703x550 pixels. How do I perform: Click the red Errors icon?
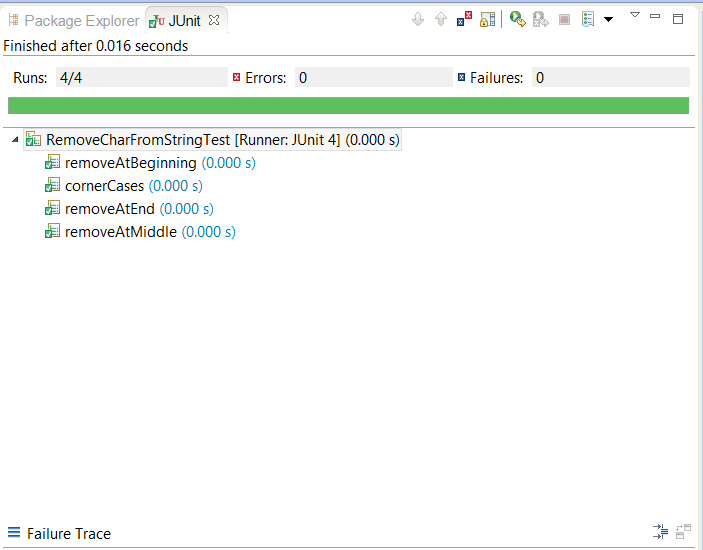click(237, 78)
